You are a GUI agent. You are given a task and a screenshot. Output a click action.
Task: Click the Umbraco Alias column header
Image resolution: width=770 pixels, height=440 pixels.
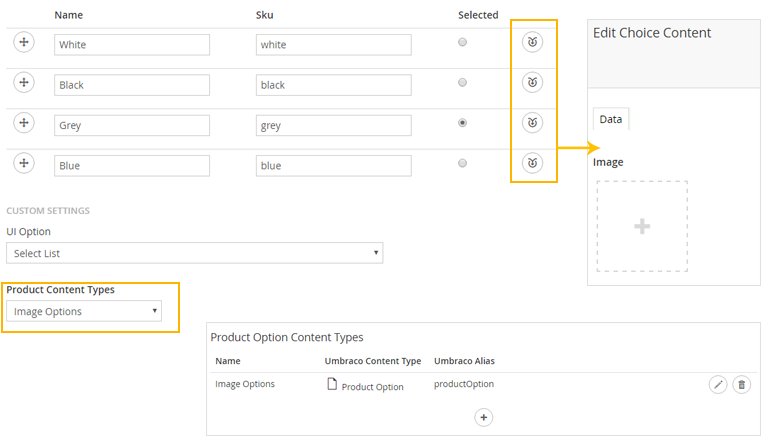point(464,361)
